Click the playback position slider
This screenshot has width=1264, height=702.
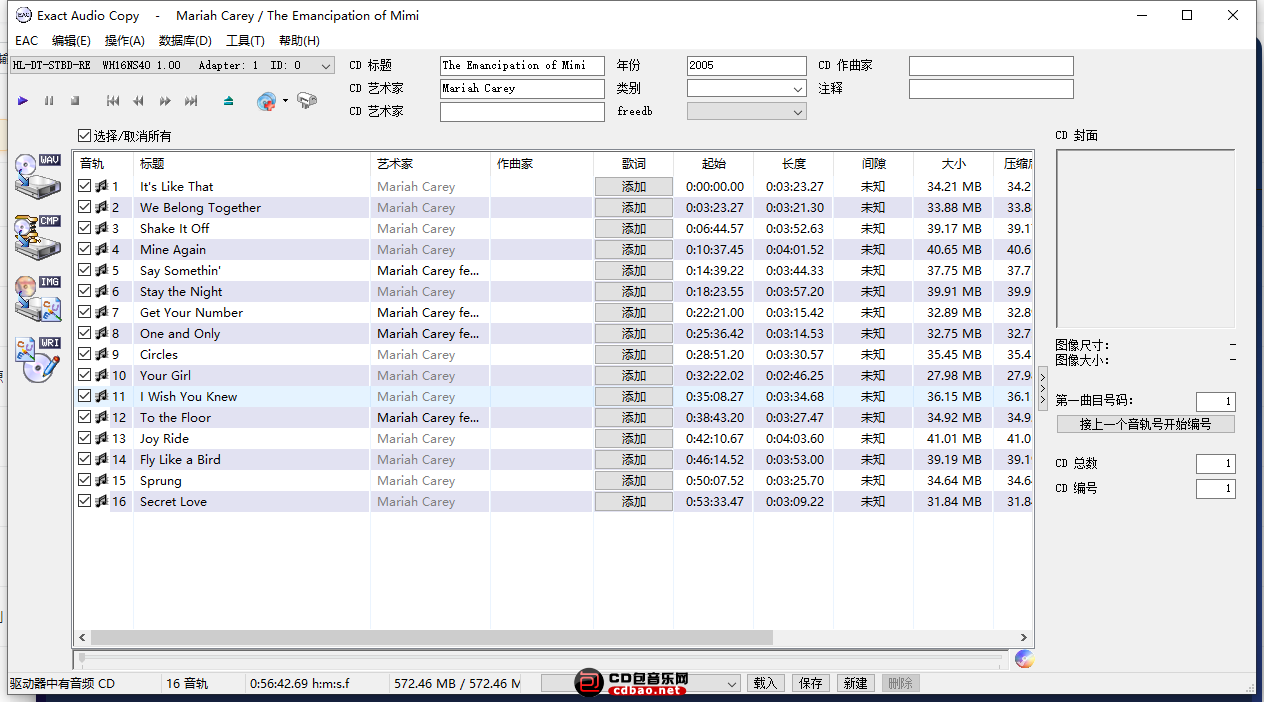coord(540,658)
